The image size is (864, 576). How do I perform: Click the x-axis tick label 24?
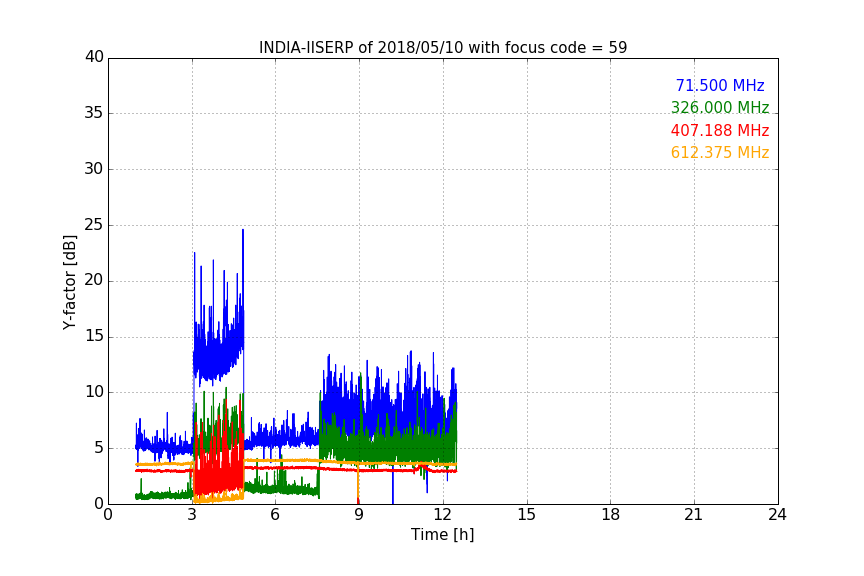(777, 515)
